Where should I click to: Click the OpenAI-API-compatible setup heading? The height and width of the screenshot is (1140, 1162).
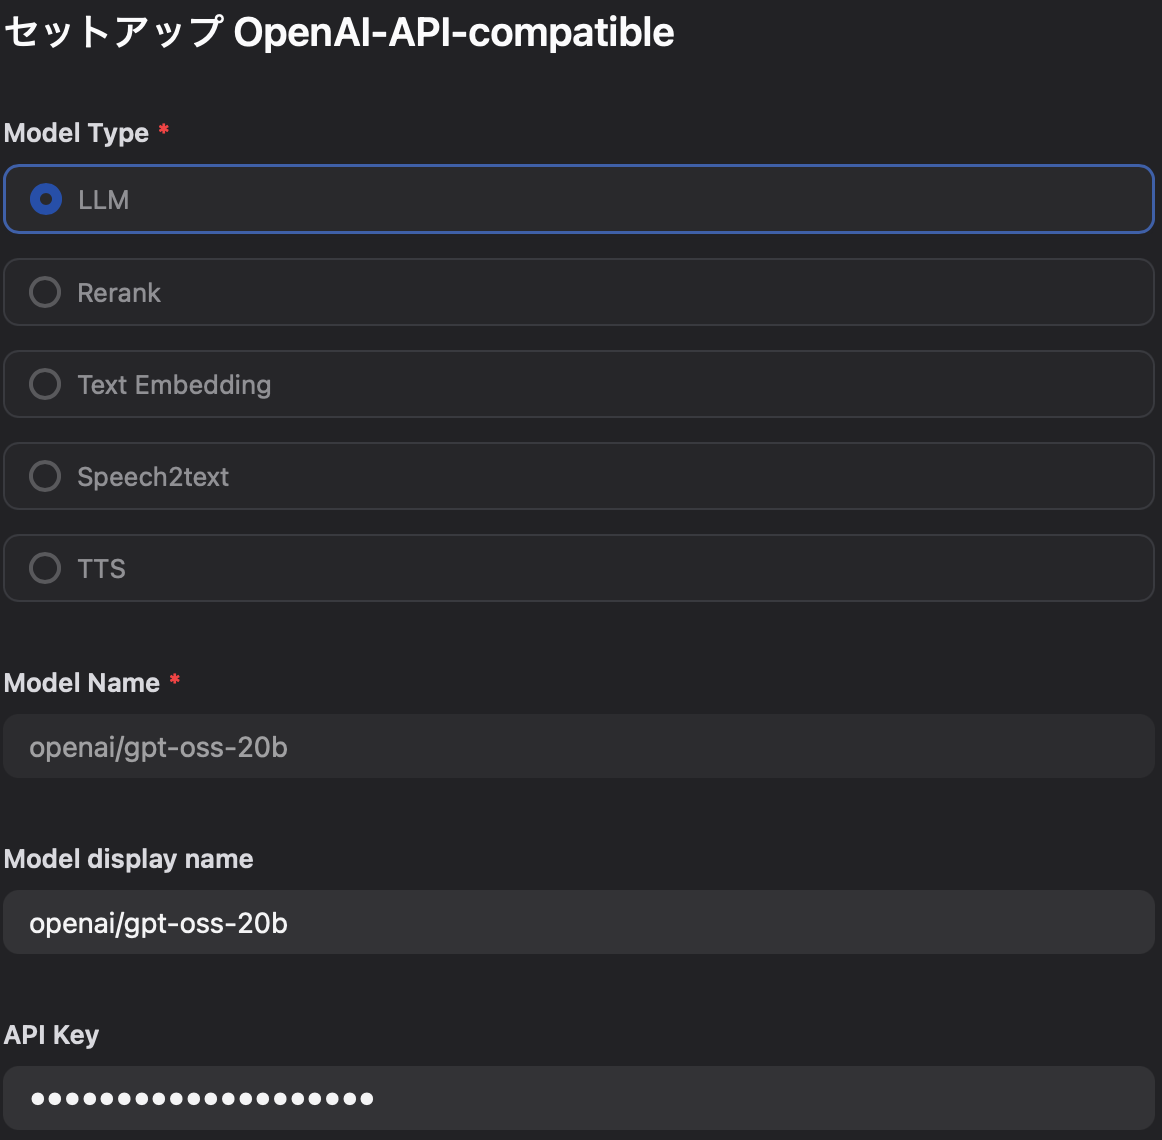coord(339,33)
